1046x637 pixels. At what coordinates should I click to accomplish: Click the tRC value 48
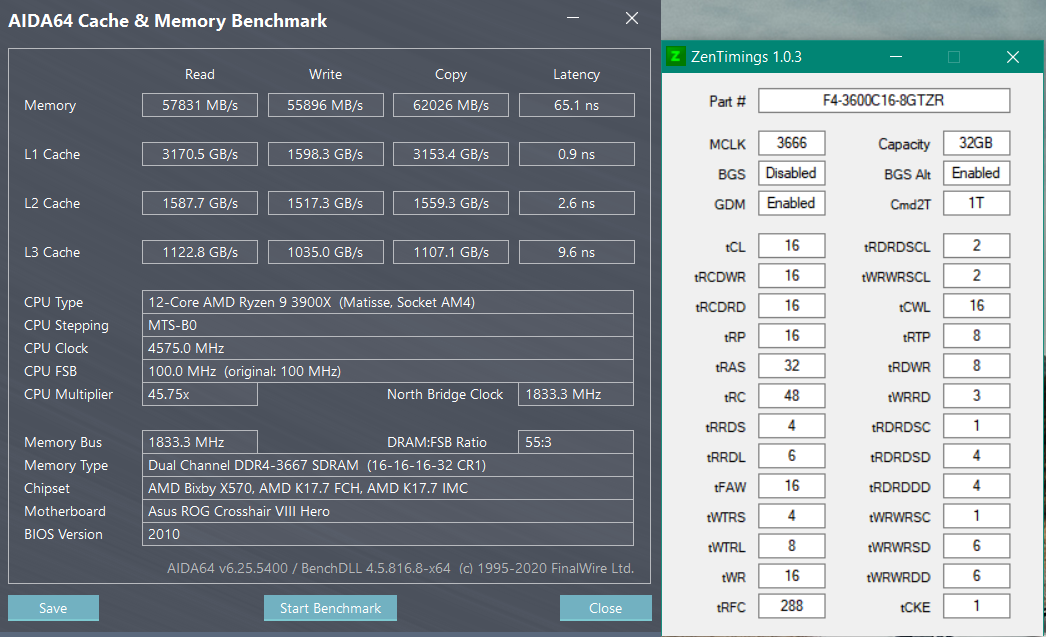792,396
